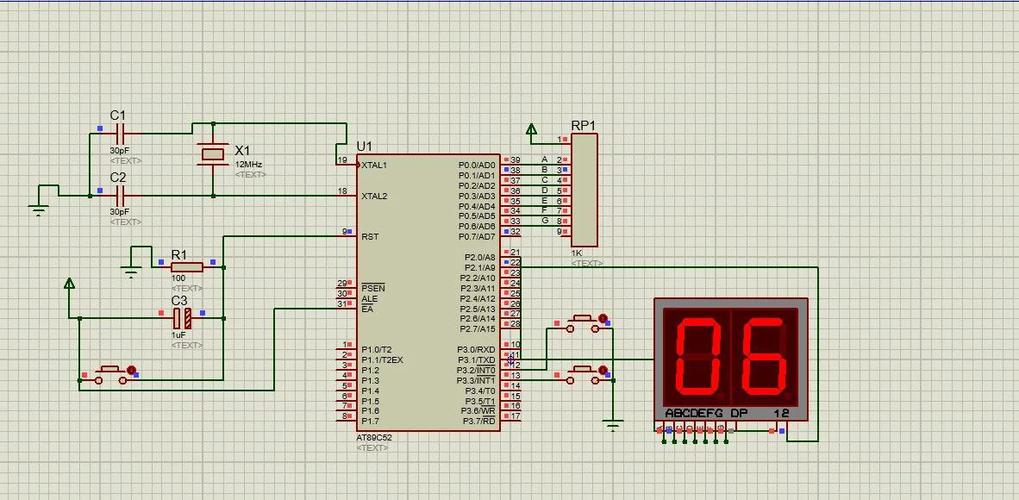
Task: Click the power terminal arrow beside RP1
Action: 532,133
